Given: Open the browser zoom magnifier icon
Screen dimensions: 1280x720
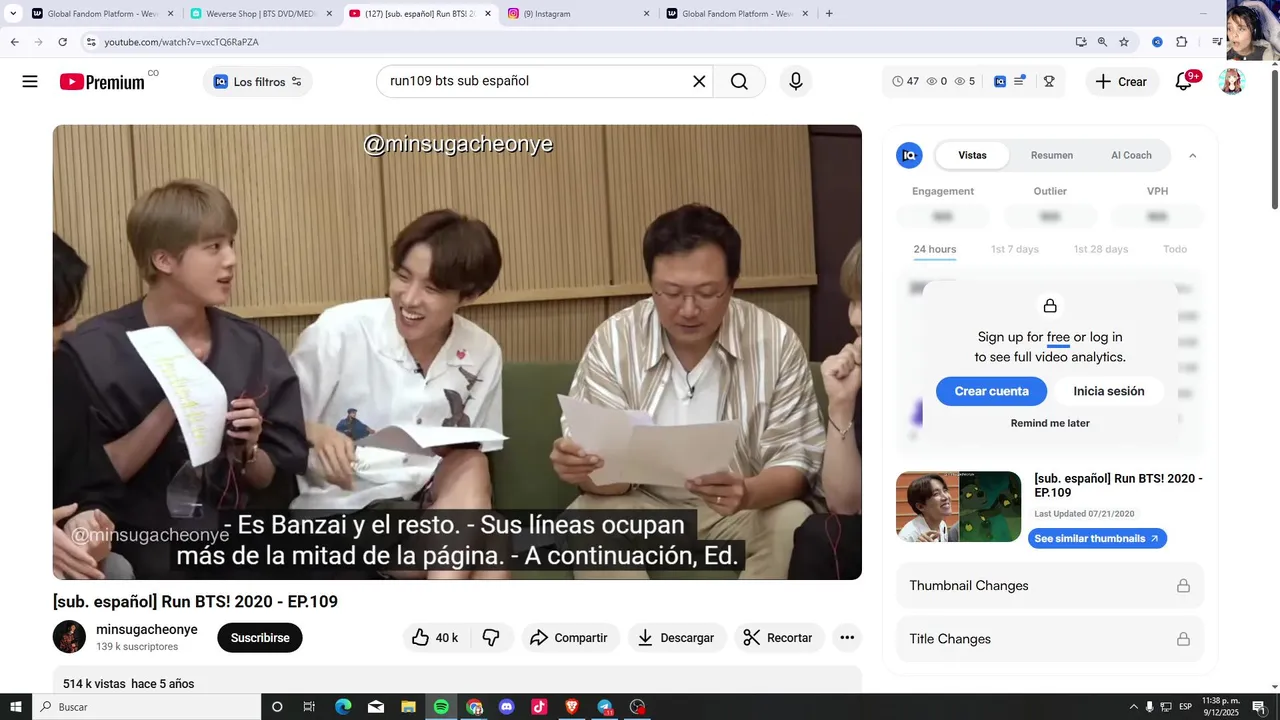Looking at the screenshot, I should click(x=1102, y=42).
